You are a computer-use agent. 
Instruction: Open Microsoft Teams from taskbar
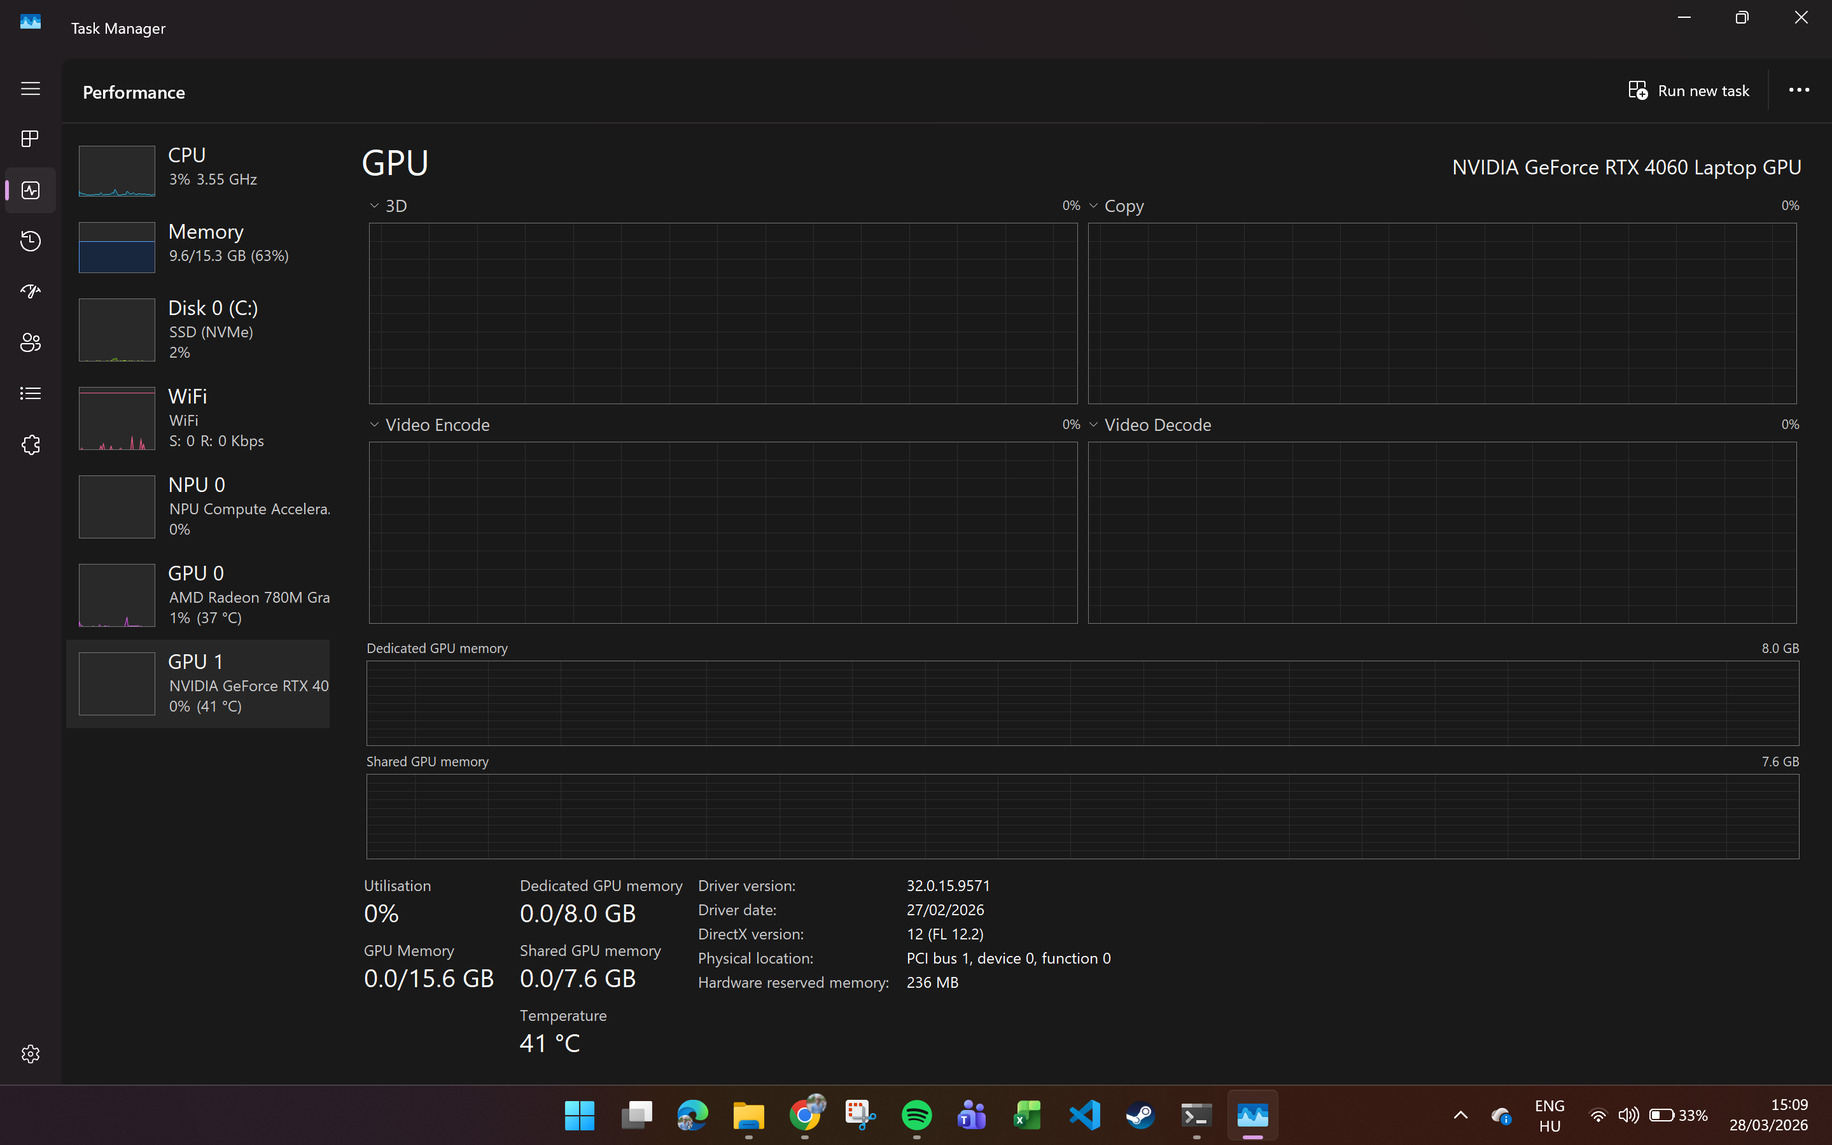point(972,1115)
